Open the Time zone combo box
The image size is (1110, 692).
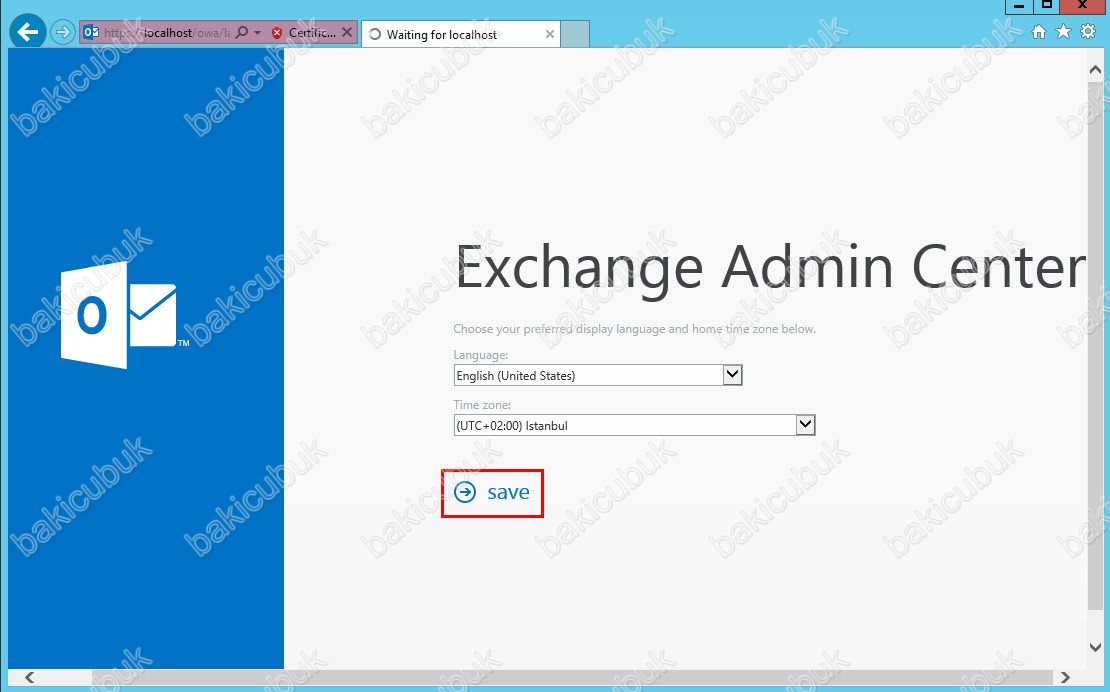pos(634,425)
